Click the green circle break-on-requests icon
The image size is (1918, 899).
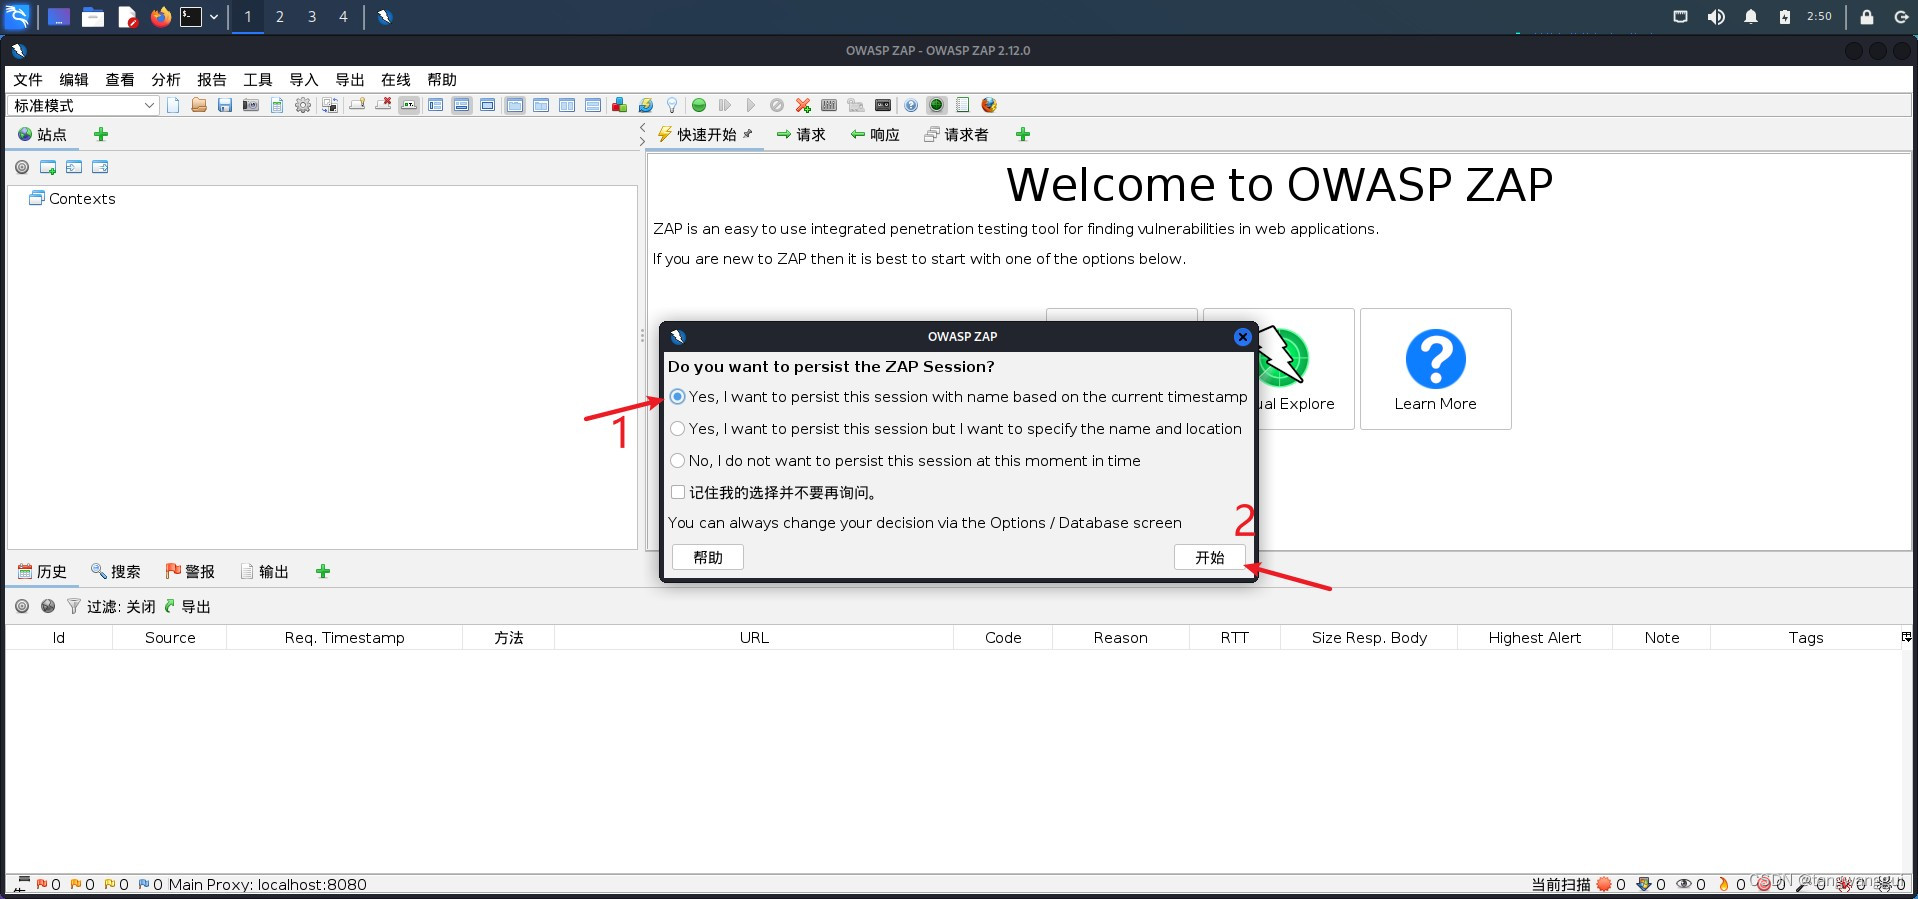pyautogui.click(x=699, y=105)
